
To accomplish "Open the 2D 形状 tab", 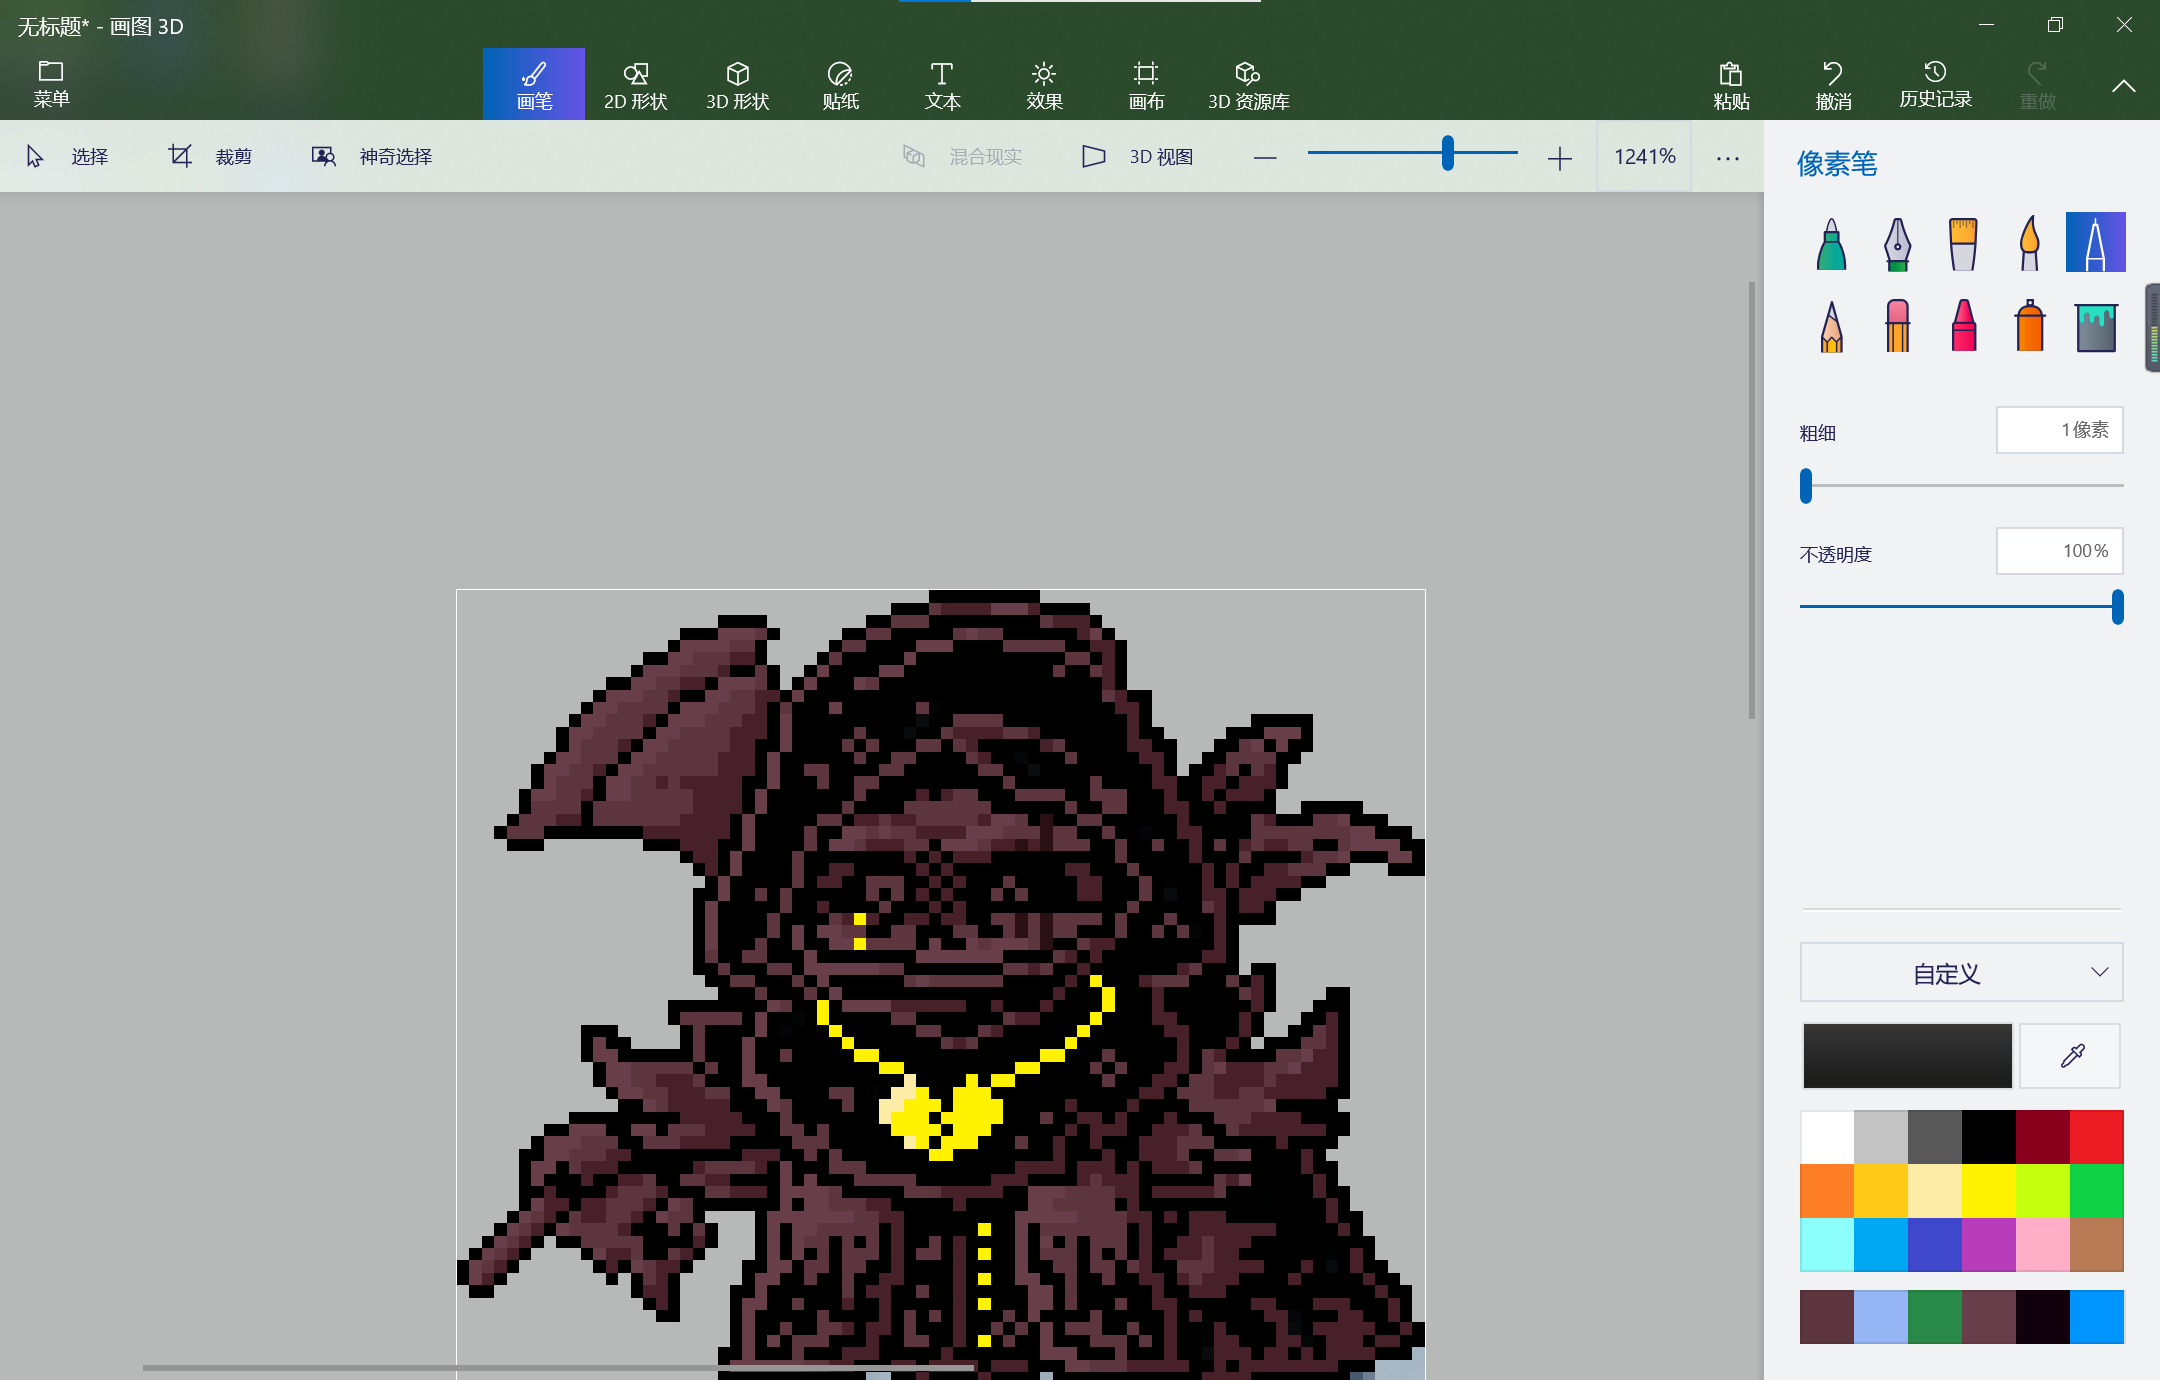I will pyautogui.click(x=636, y=84).
